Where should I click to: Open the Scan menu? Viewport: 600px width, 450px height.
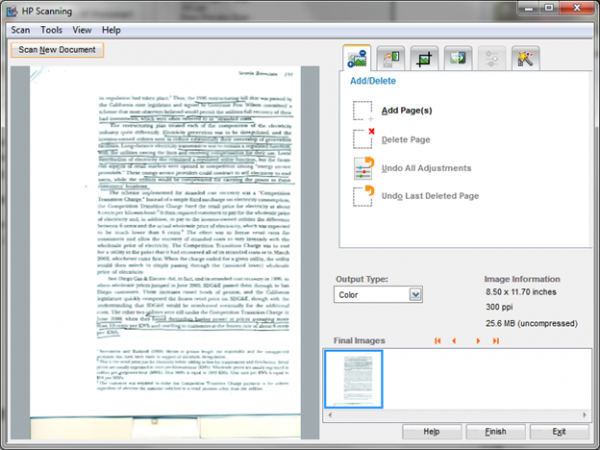click(20, 30)
